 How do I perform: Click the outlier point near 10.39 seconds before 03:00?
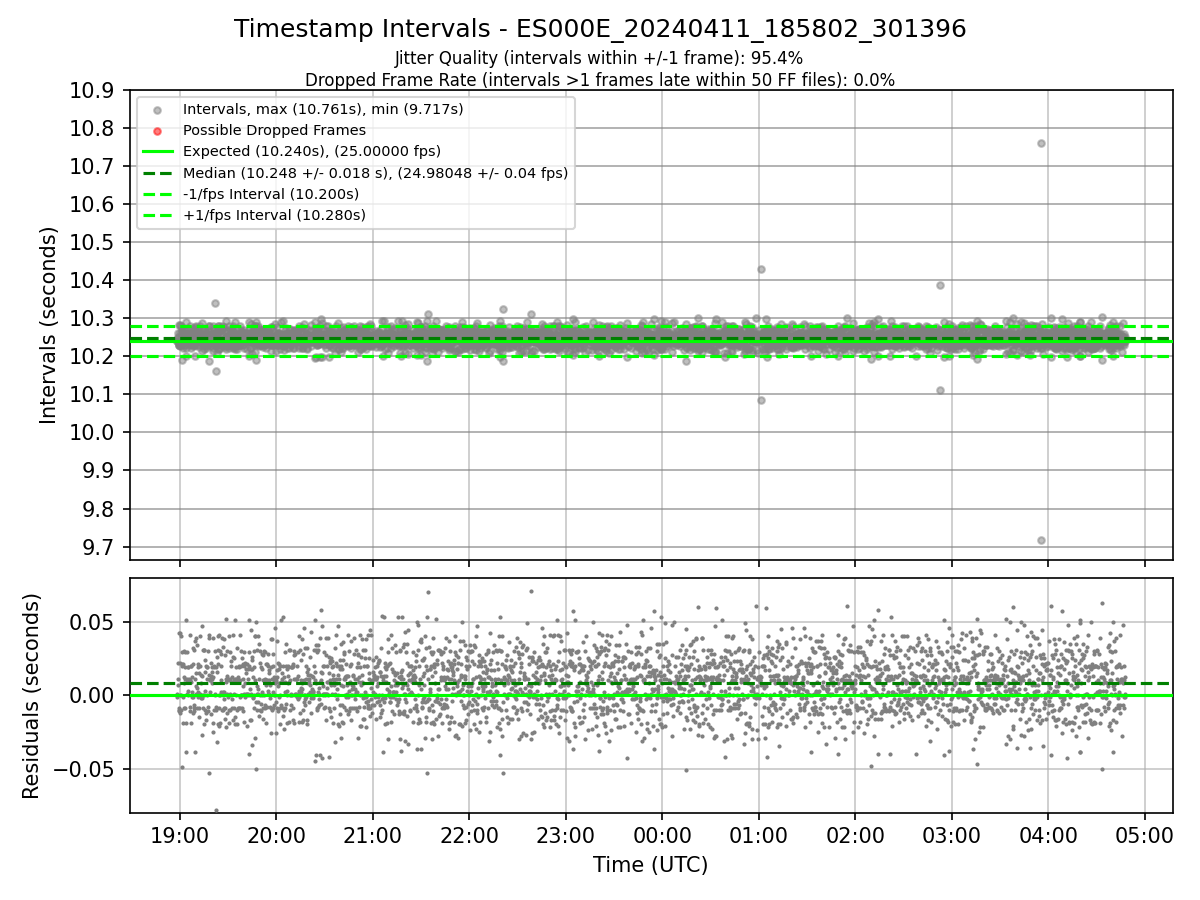[x=940, y=285]
